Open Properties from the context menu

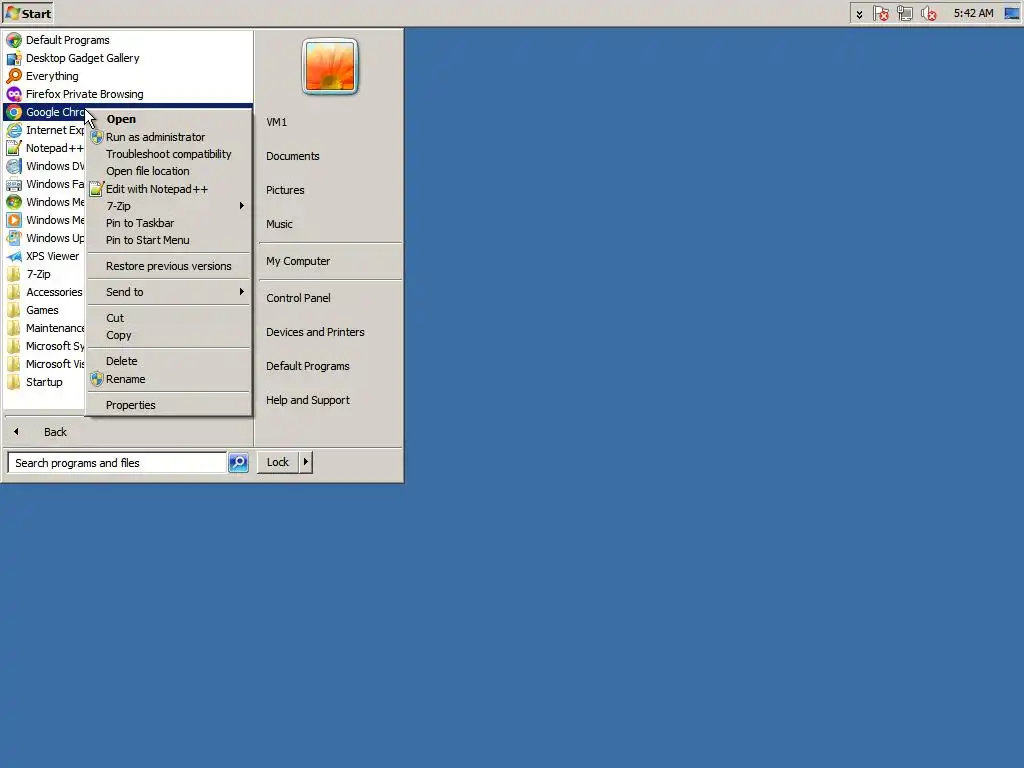tap(169, 405)
